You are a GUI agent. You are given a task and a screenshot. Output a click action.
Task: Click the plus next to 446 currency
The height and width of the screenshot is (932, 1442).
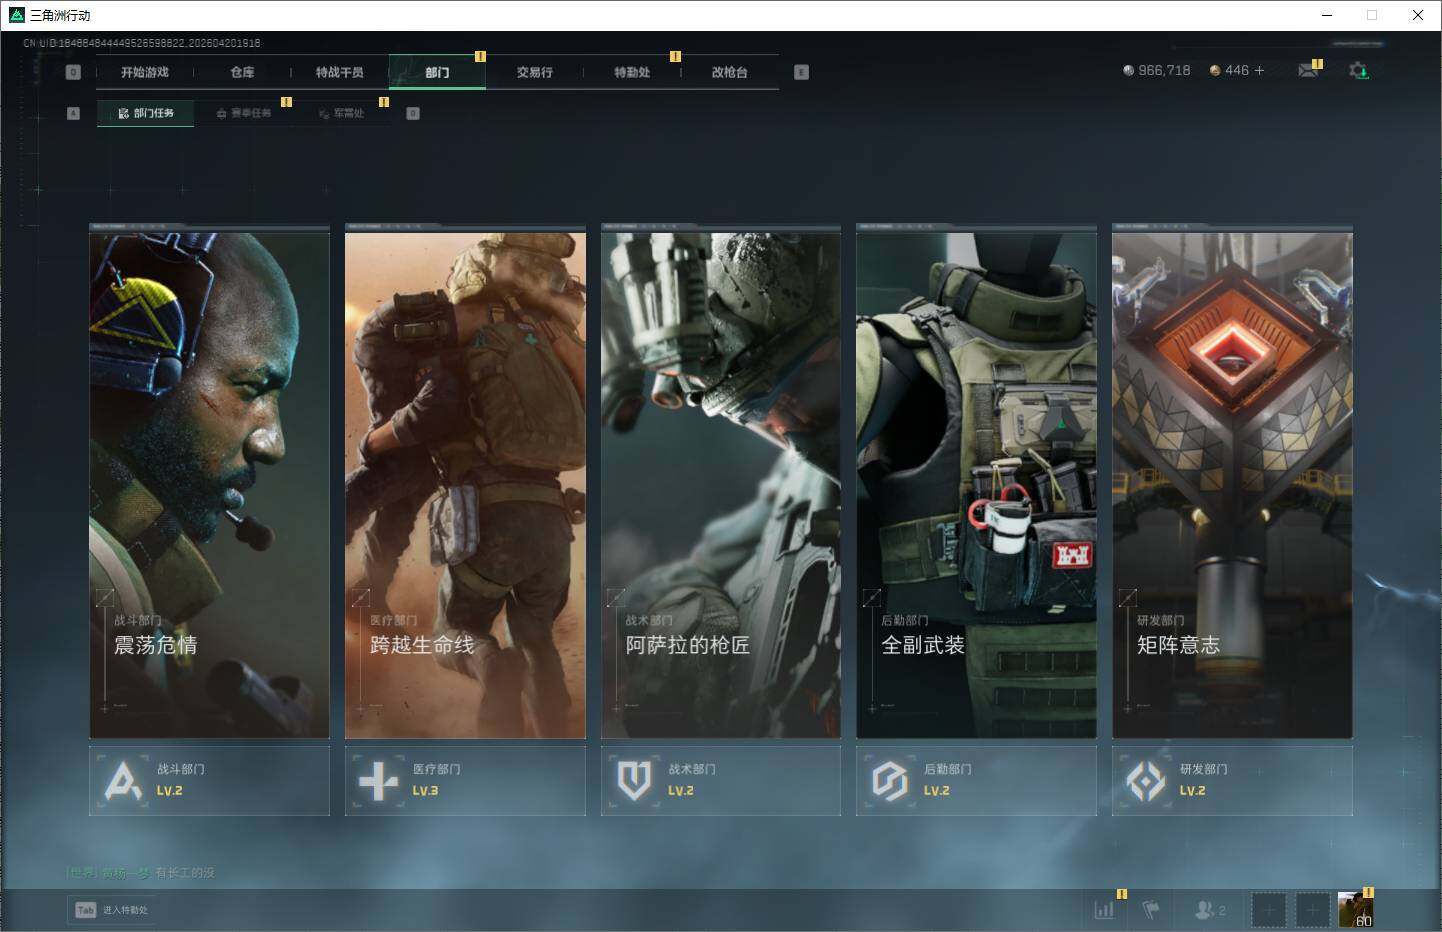click(x=1259, y=70)
